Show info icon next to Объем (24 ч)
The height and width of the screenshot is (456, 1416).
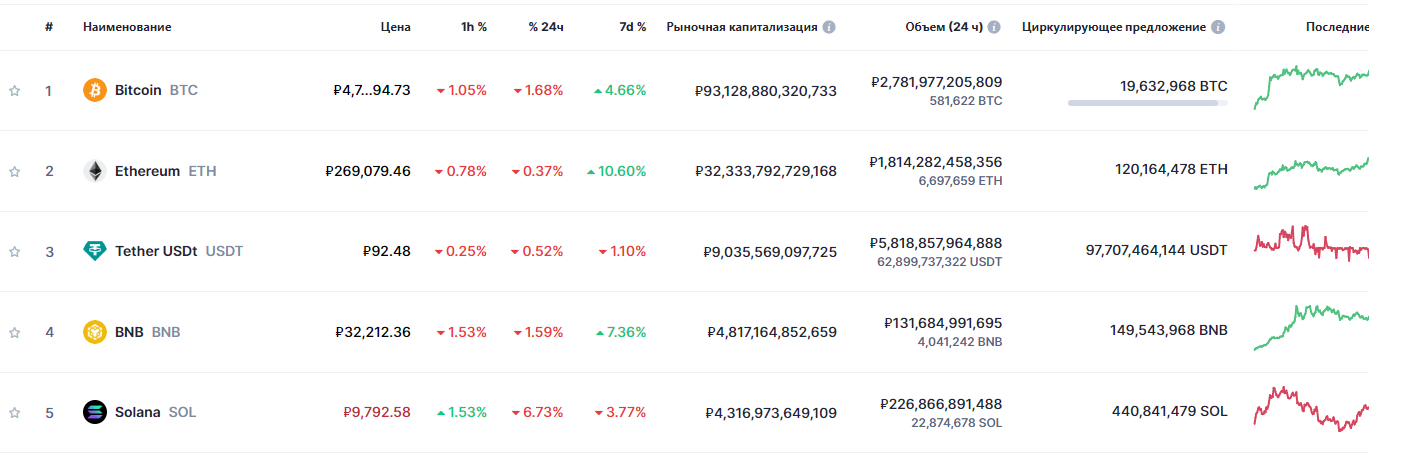994,27
